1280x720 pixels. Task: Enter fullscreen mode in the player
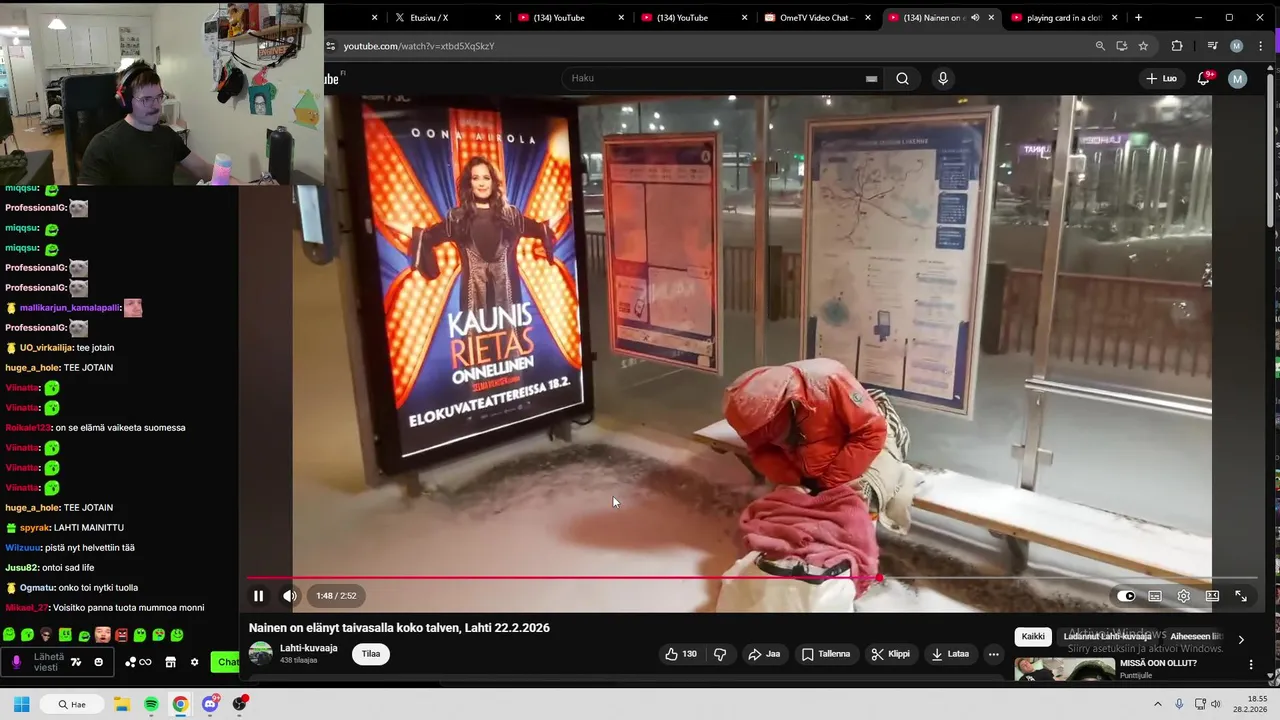coord(1241,596)
